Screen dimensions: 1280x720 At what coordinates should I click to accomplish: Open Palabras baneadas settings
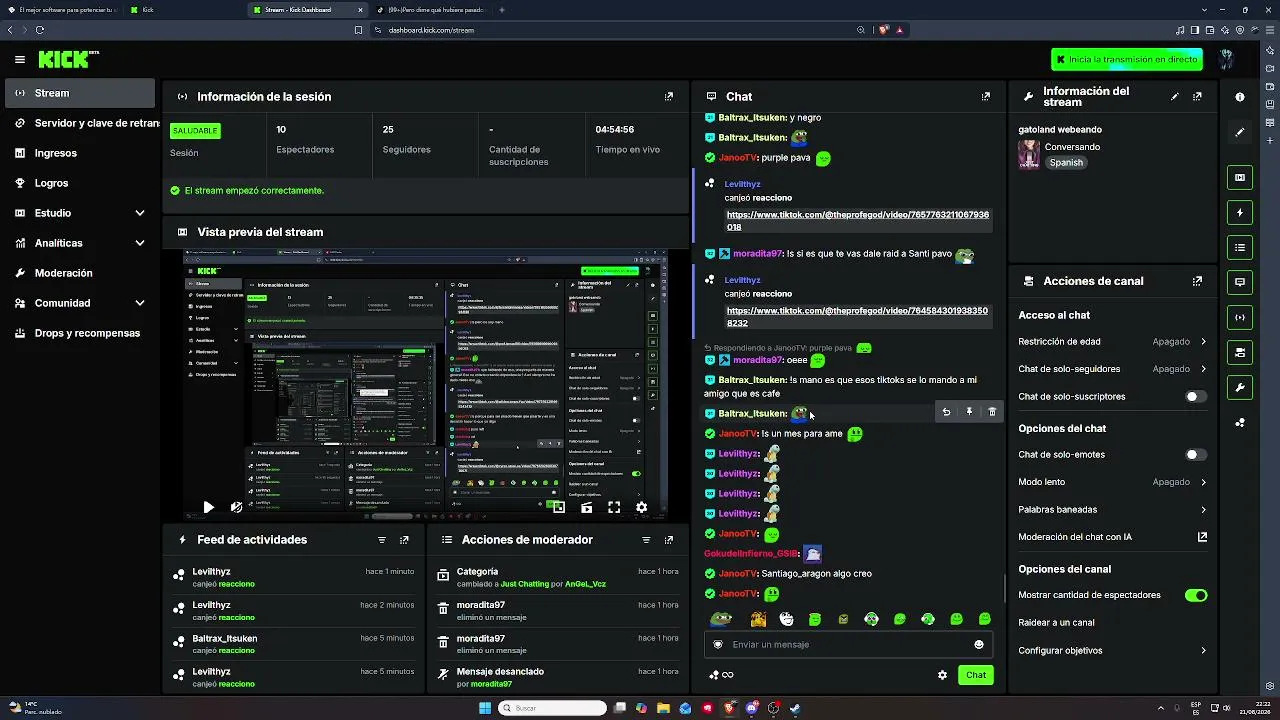pos(1112,510)
